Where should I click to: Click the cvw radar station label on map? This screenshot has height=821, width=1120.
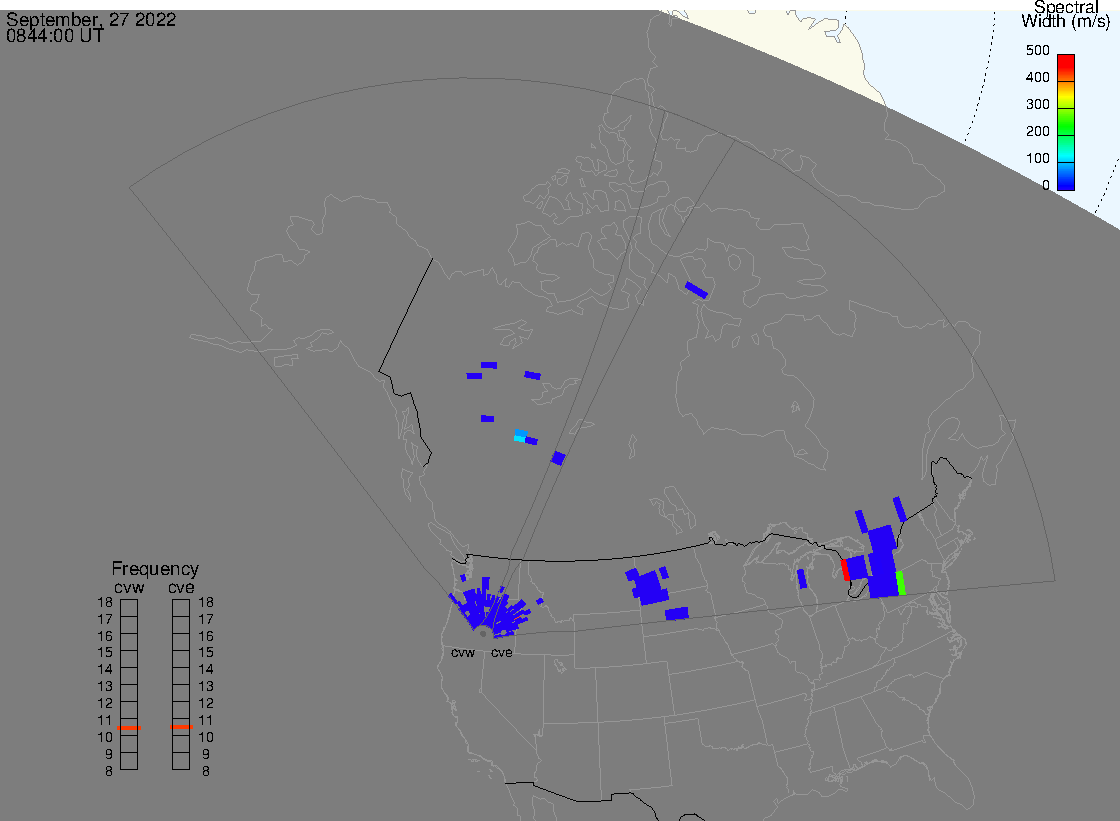[x=463, y=653]
